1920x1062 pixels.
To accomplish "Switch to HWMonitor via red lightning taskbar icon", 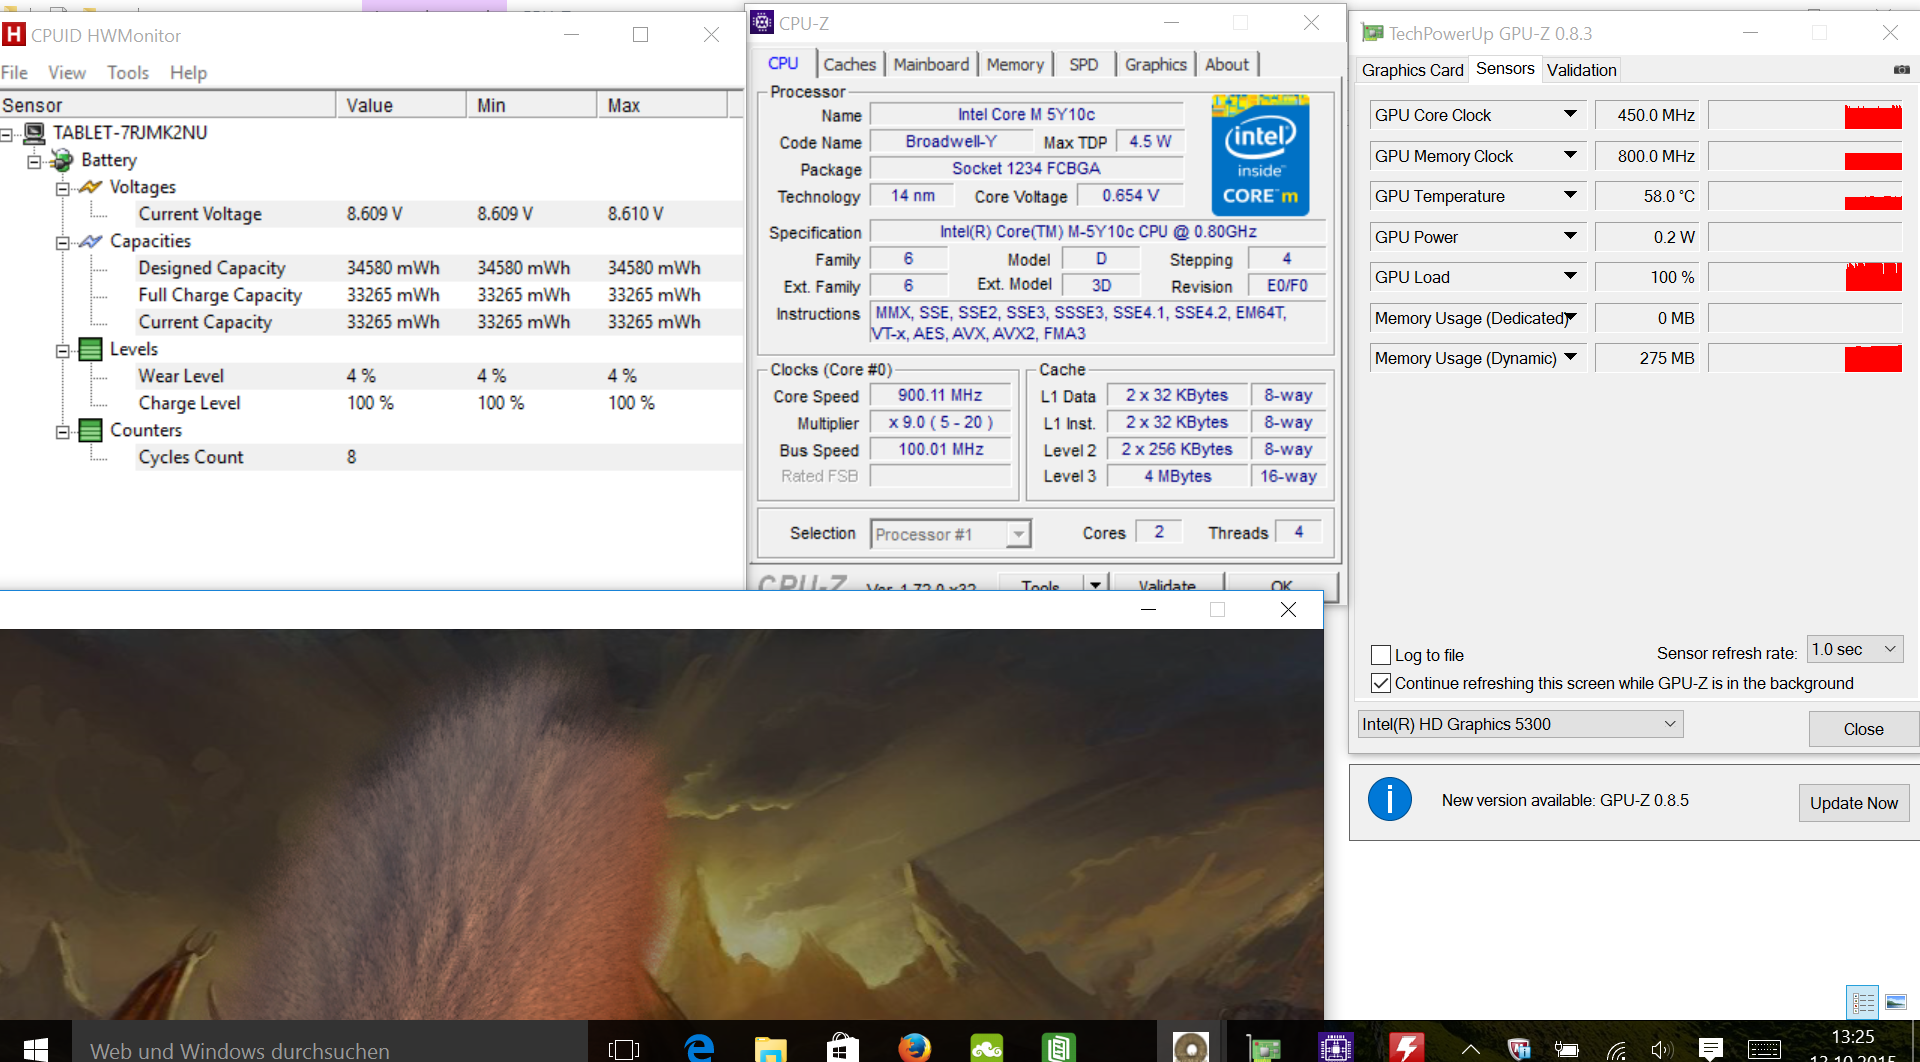I will pyautogui.click(x=1407, y=1048).
